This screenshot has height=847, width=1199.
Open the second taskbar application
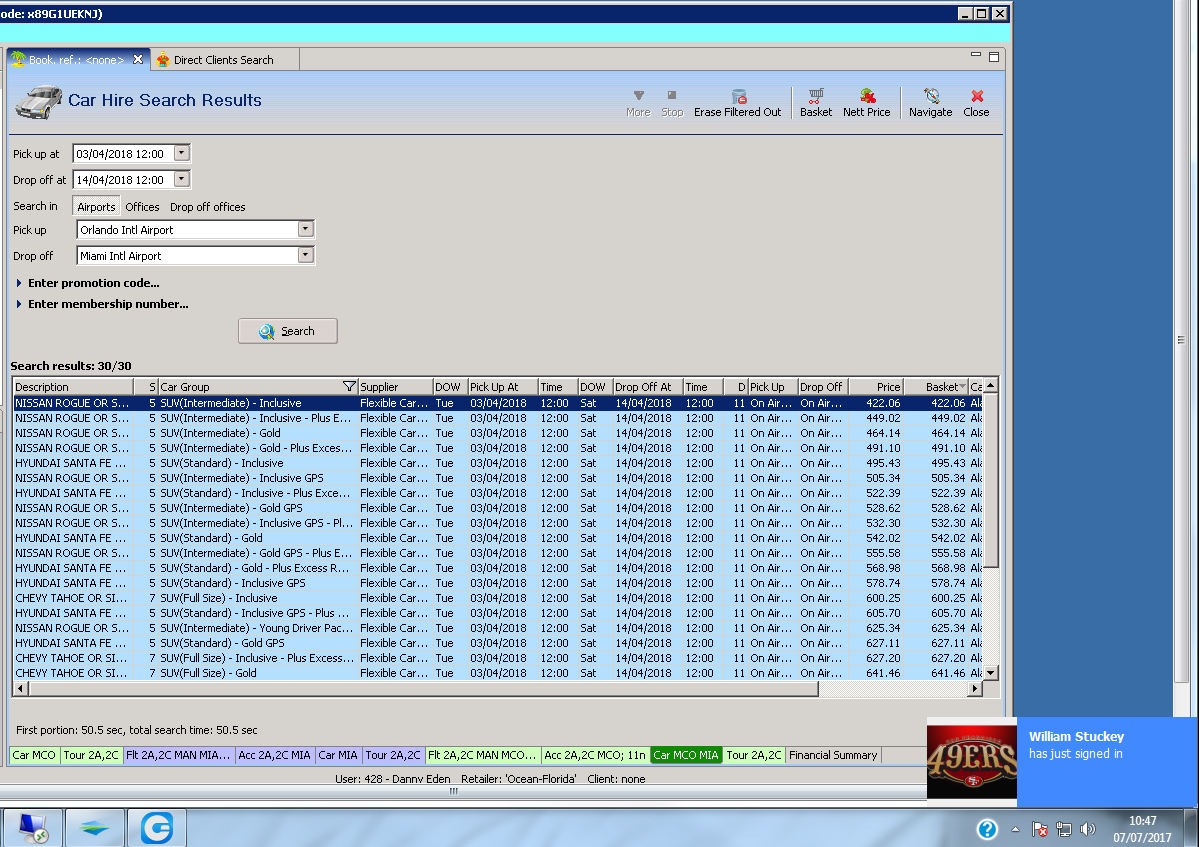click(x=94, y=828)
